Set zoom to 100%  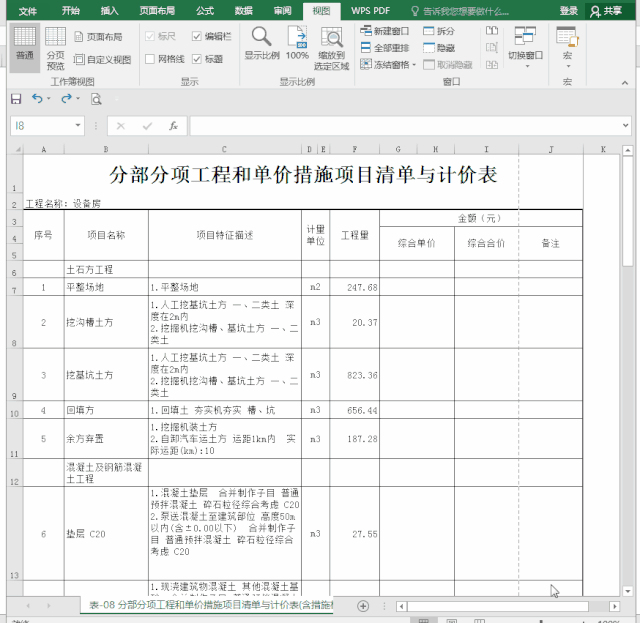(x=297, y=44)
